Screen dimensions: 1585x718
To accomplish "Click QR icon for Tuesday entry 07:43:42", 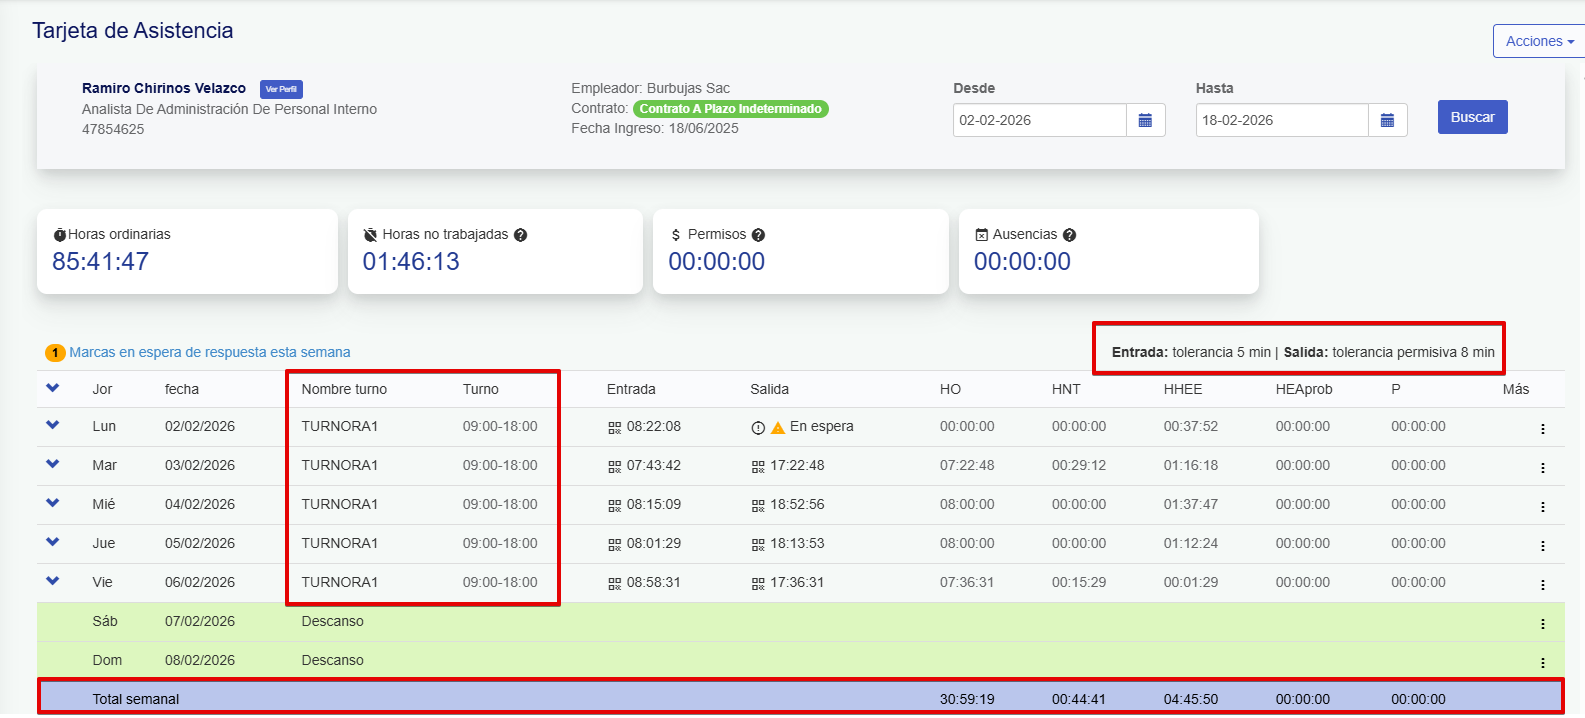I will pos(614,466).
